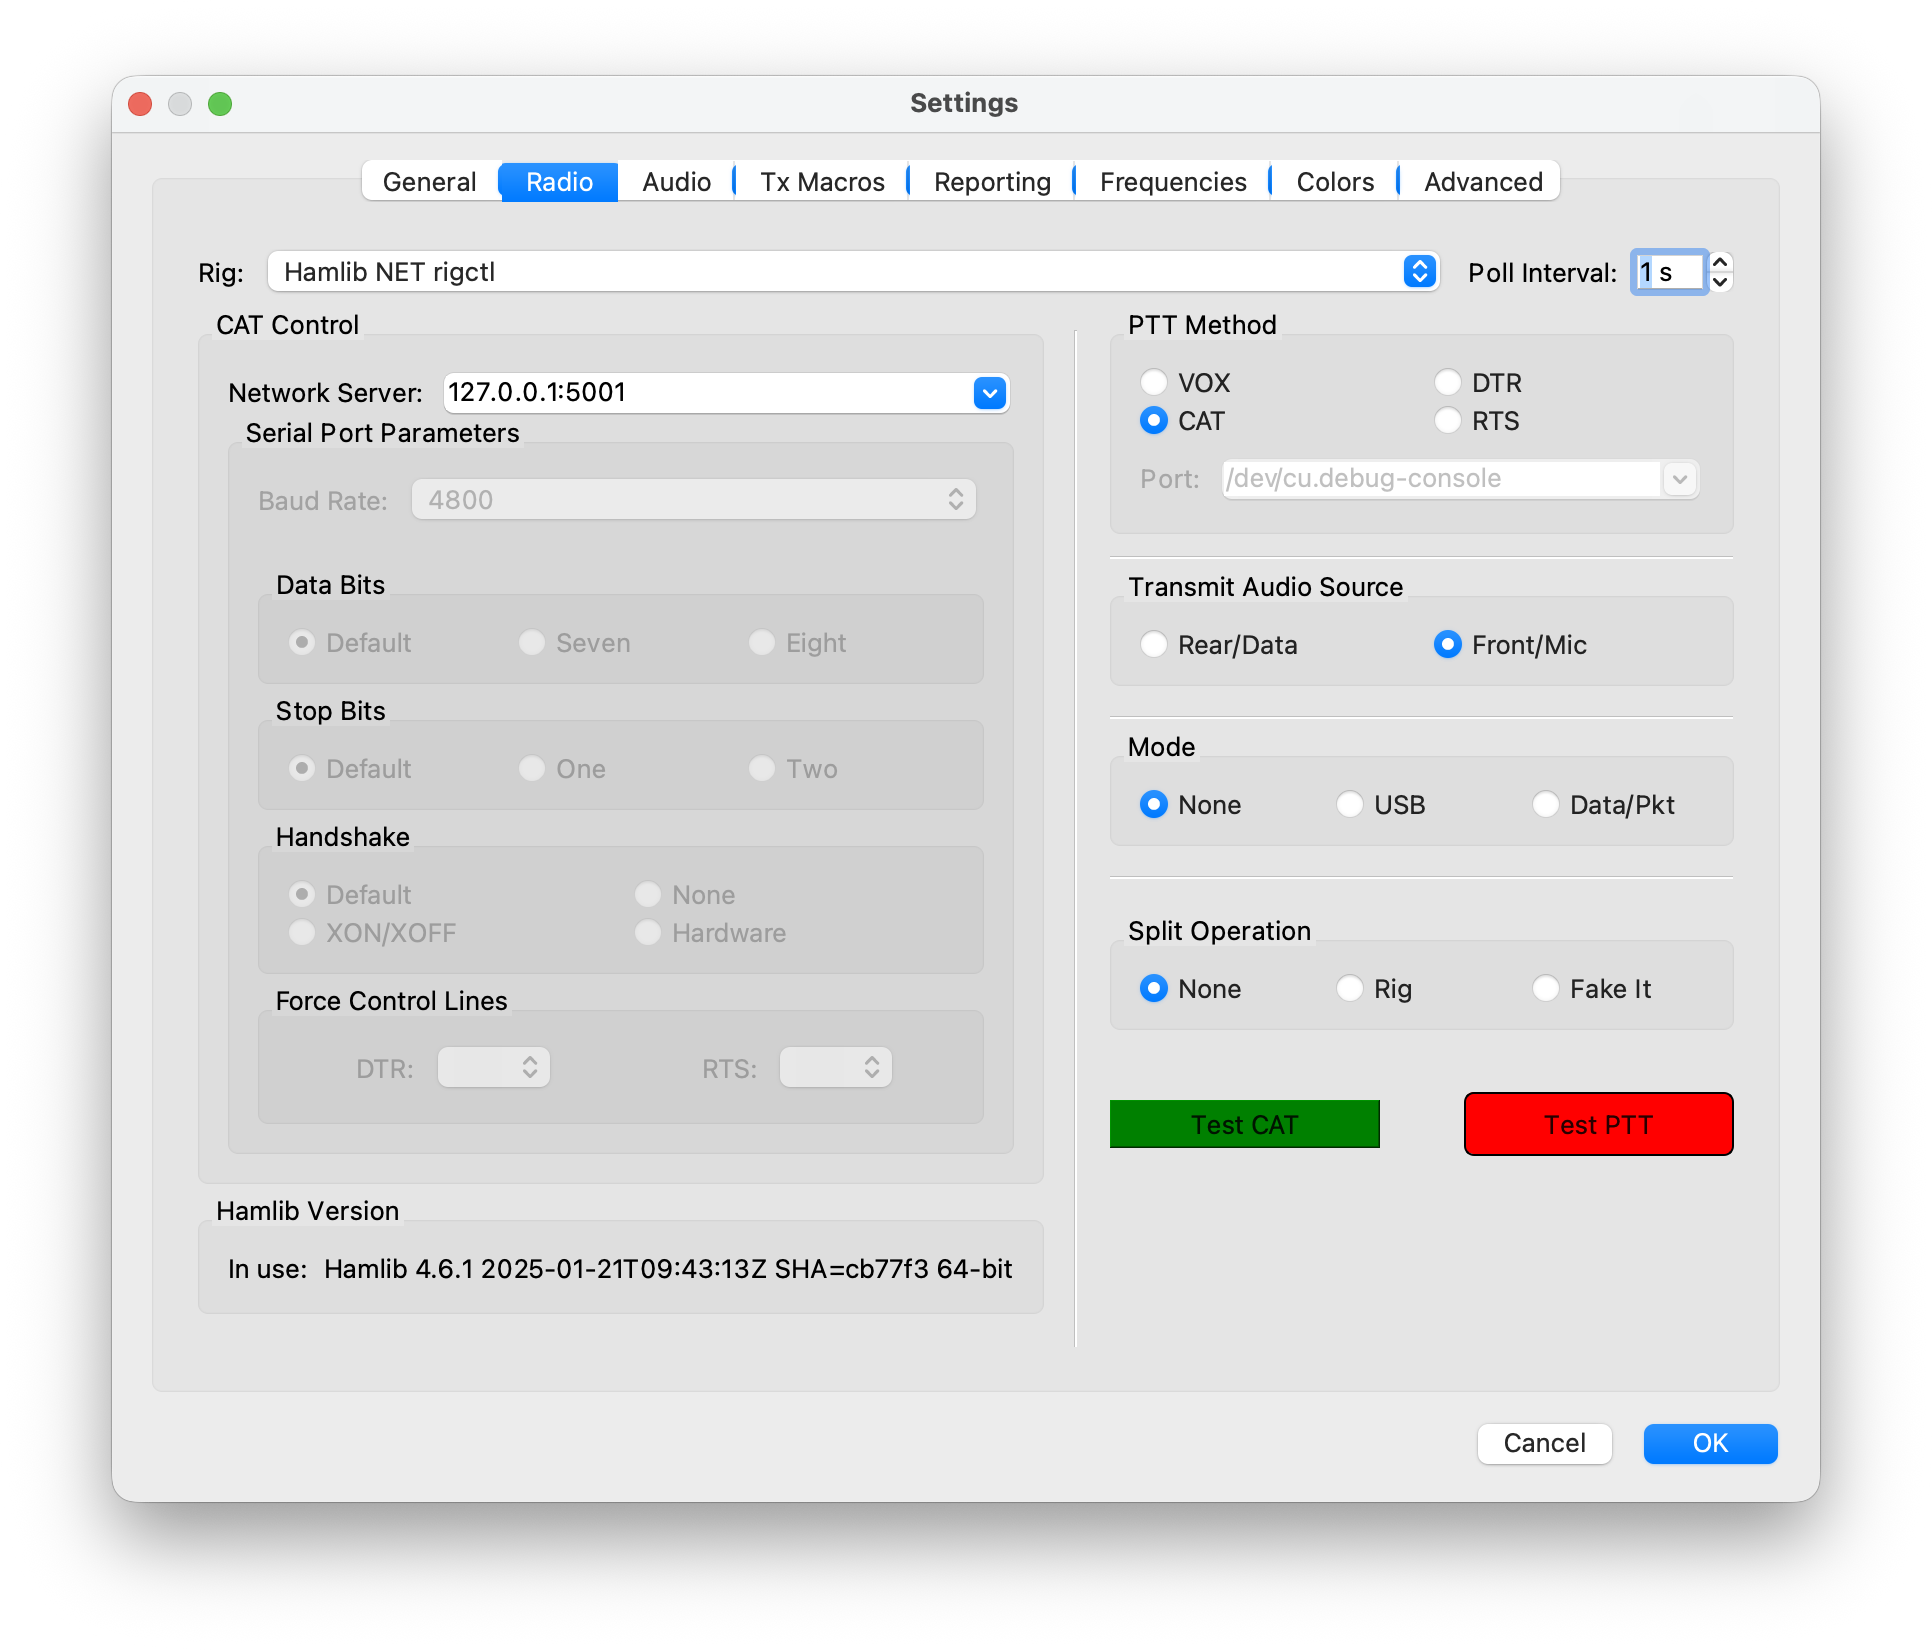Viewport: 1932px width, 1650px height.
Task: Go to the Tx Macros tab
Action: [822, 182]
